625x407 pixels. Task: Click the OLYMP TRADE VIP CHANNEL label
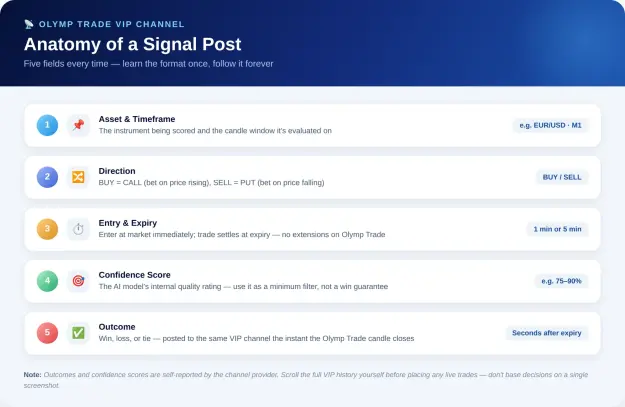112,24
